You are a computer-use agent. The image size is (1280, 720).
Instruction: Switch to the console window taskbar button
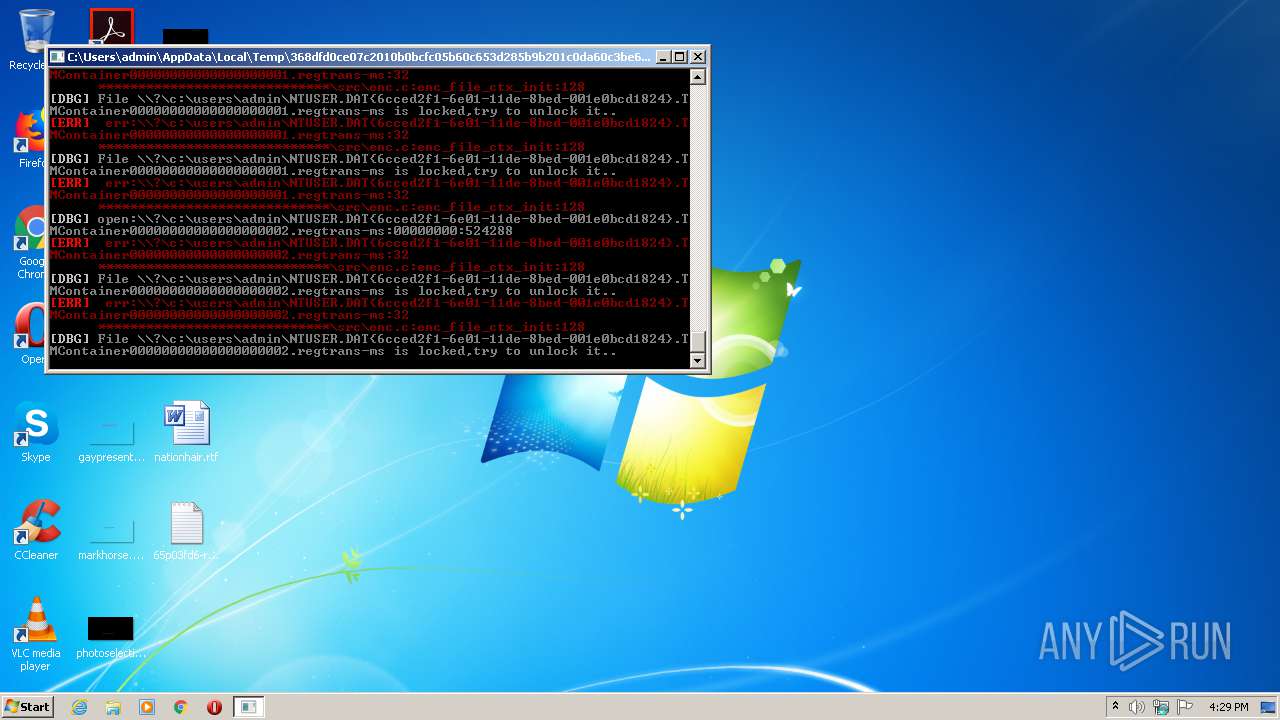pyautogui.click(x=248, y=707)
